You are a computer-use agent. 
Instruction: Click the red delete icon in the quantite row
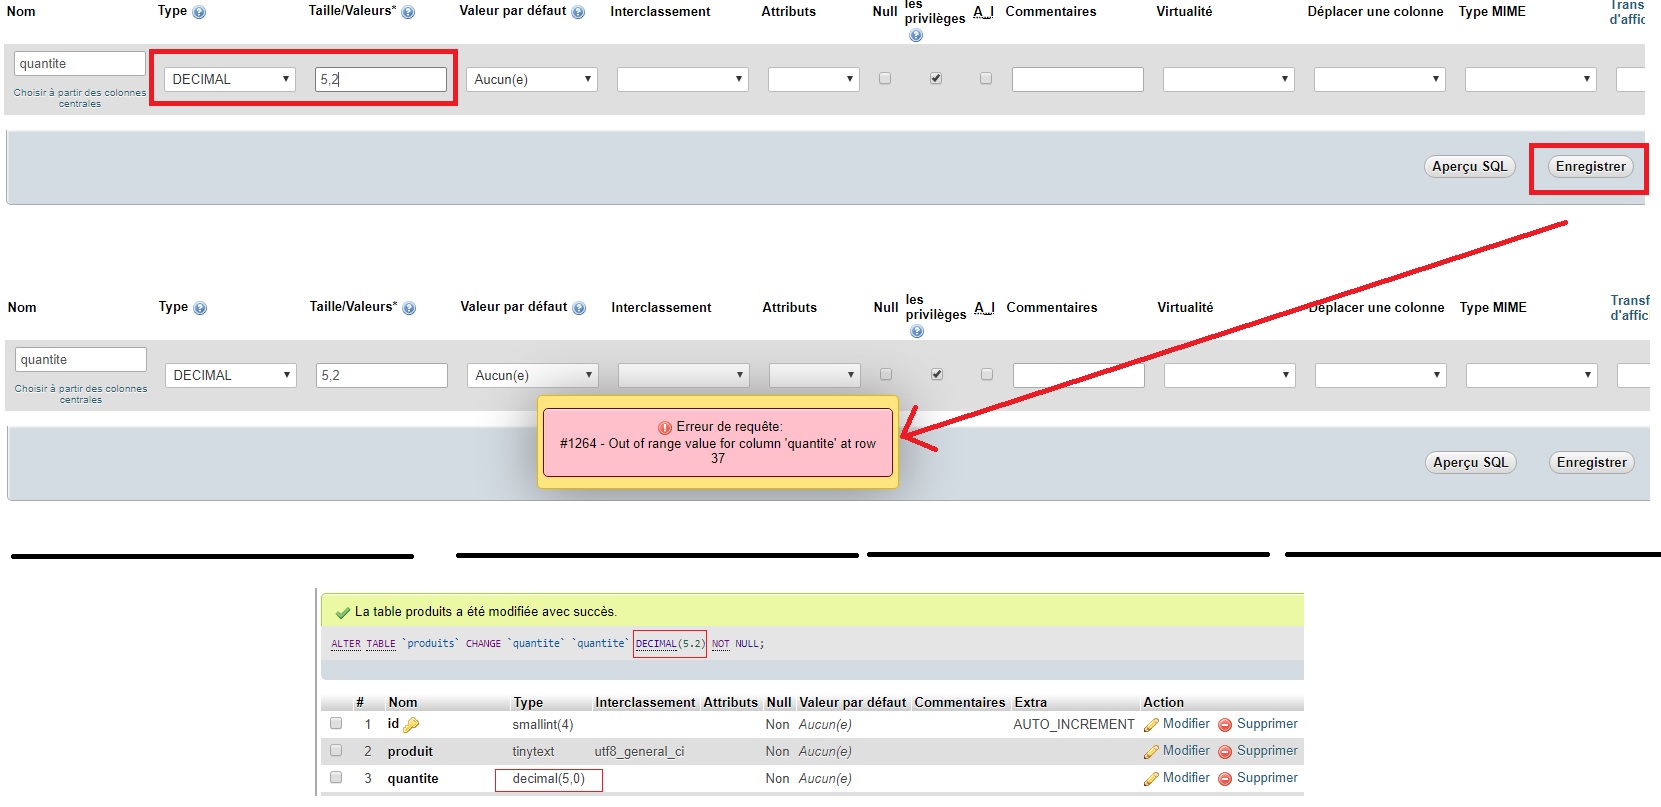coord(1225,779)
